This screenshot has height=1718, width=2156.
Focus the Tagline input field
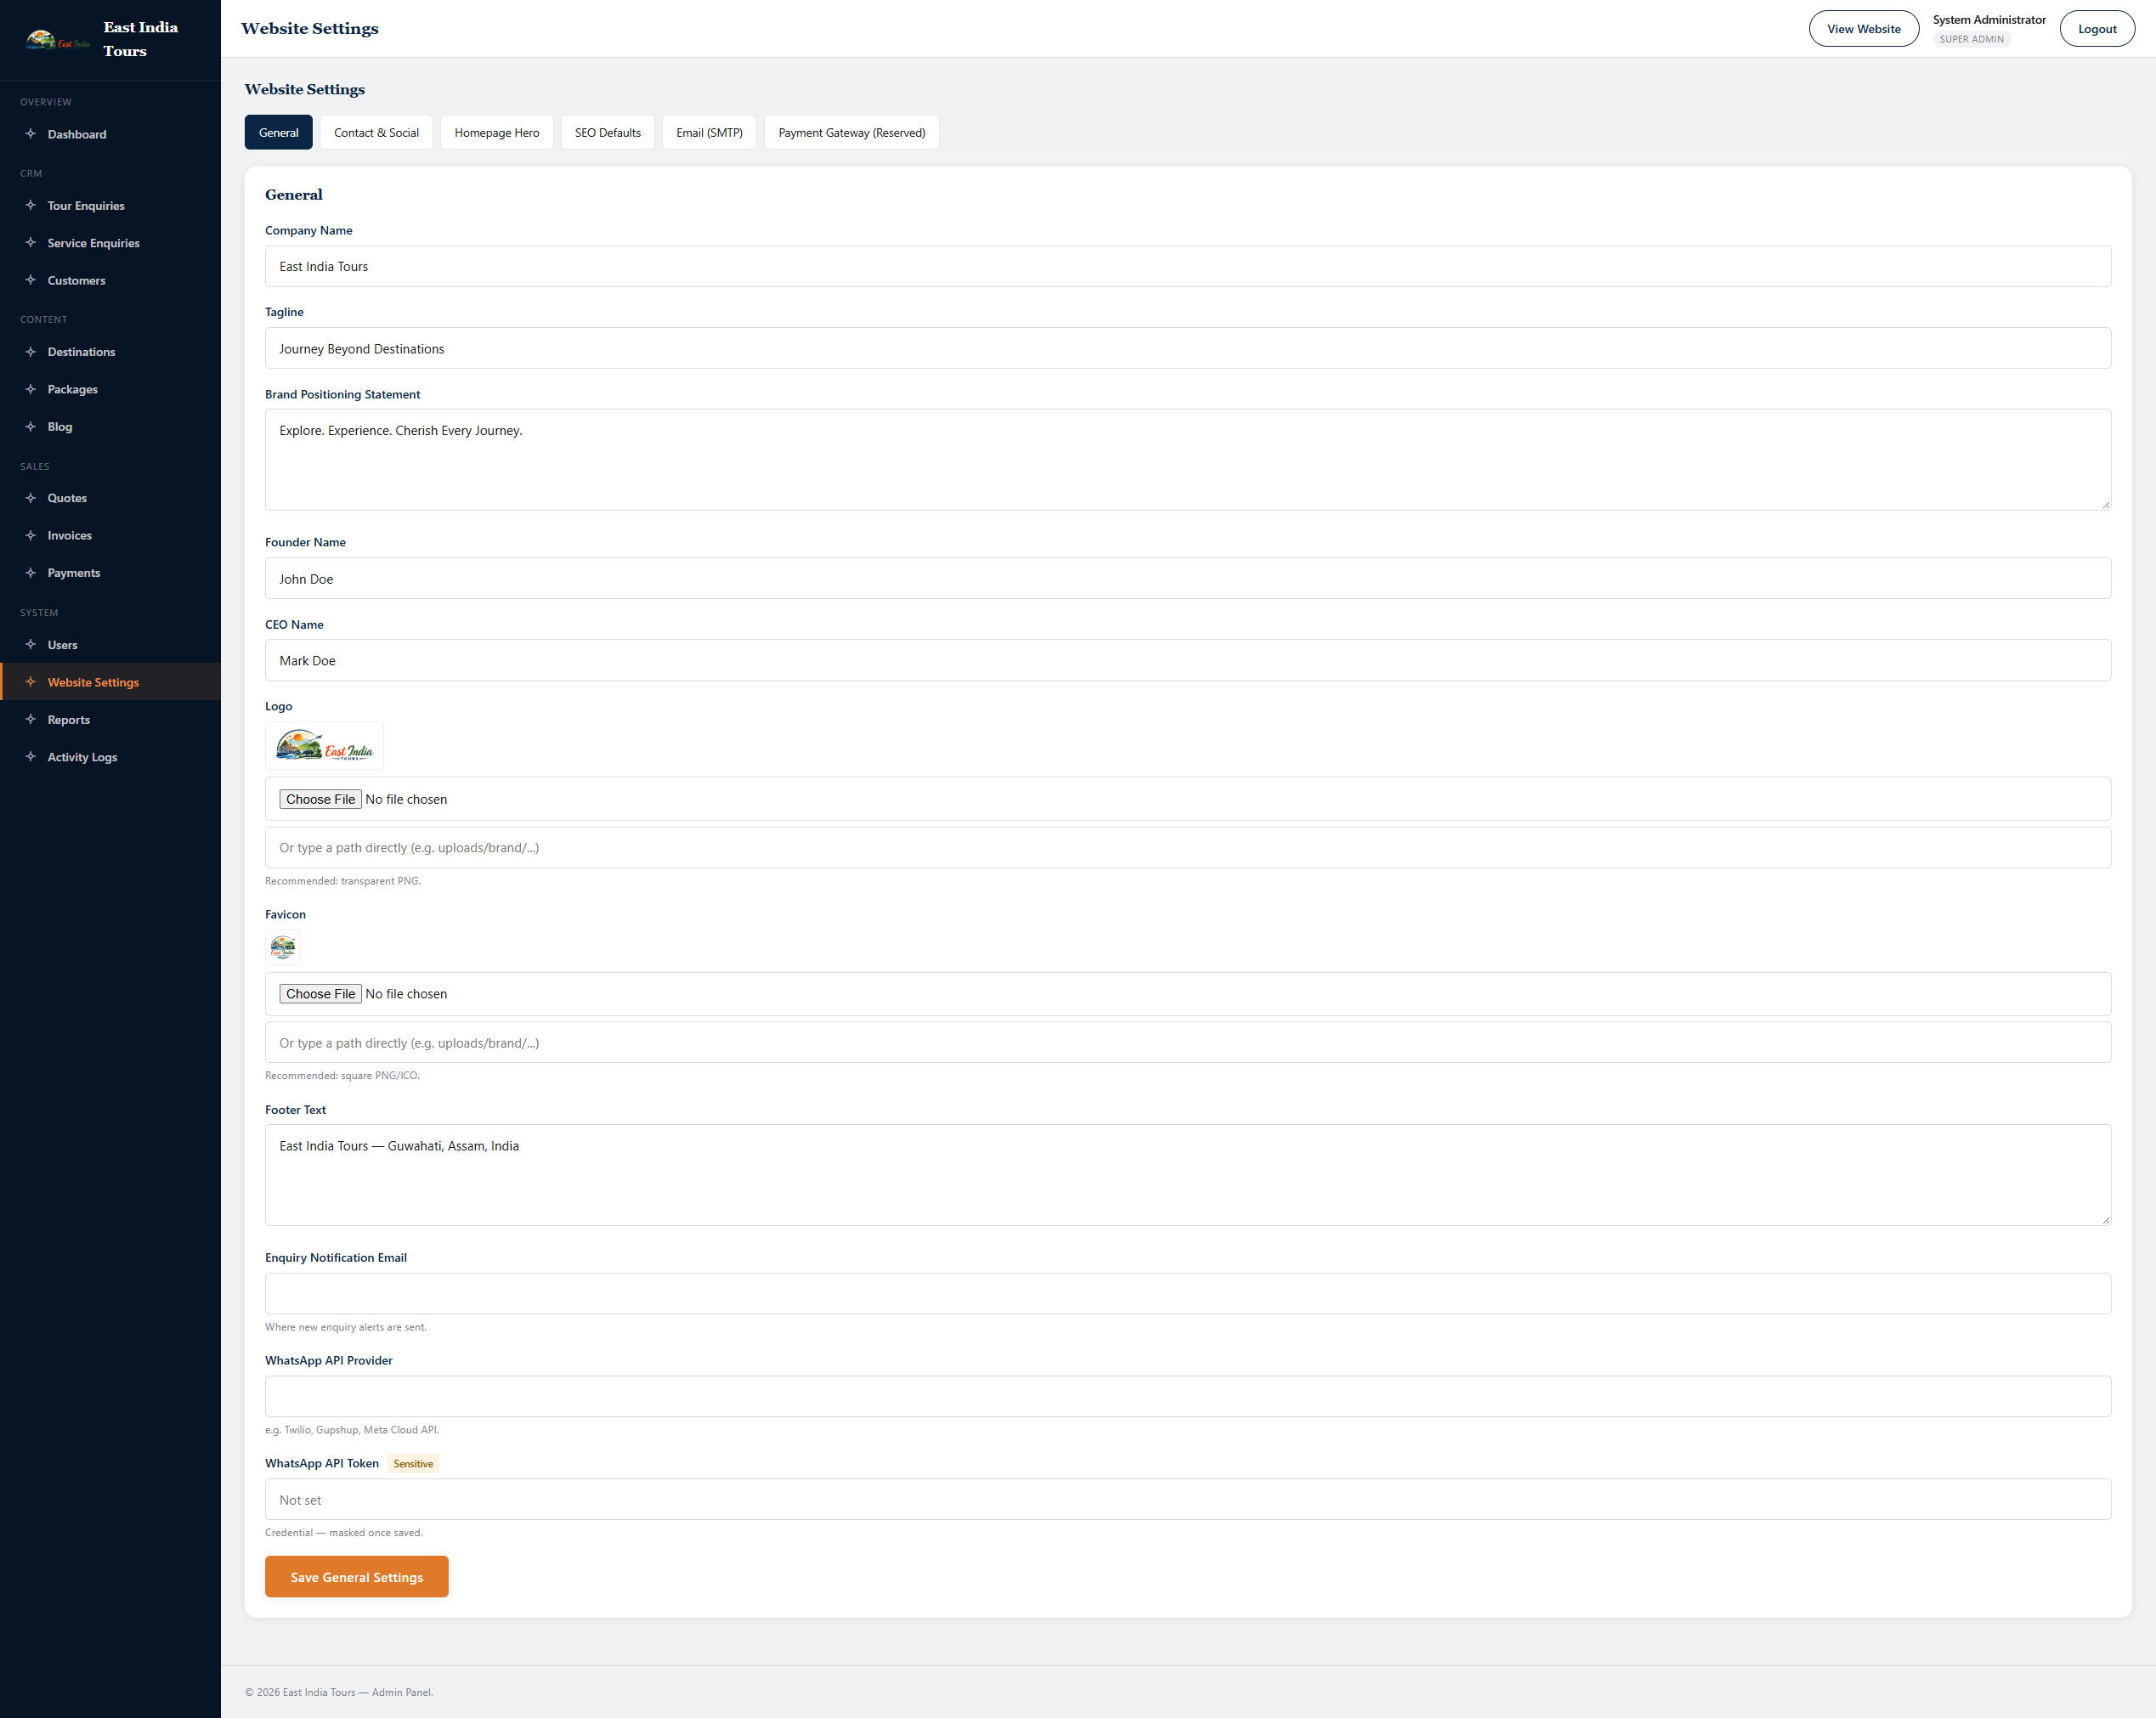coord(1188,349)
